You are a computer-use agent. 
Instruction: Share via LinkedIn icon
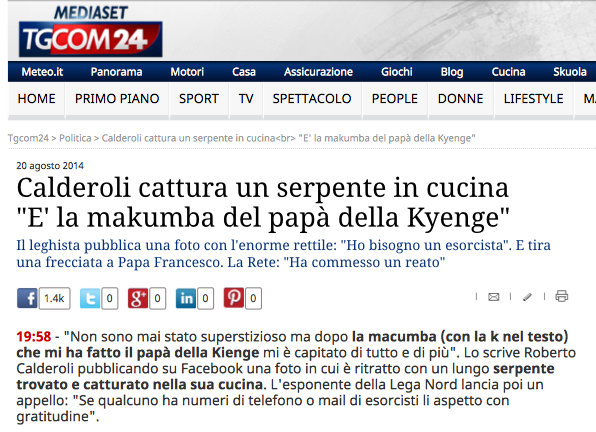point(185,298)
